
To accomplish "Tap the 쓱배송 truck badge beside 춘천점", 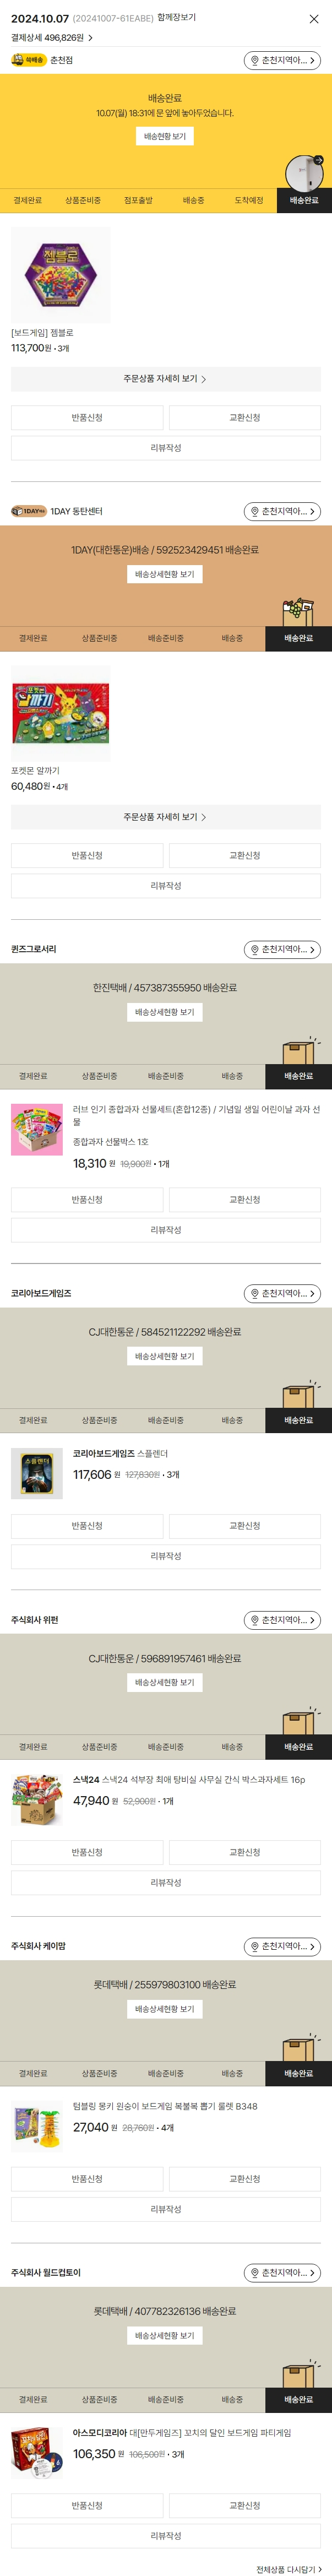I will pos(29,60).
